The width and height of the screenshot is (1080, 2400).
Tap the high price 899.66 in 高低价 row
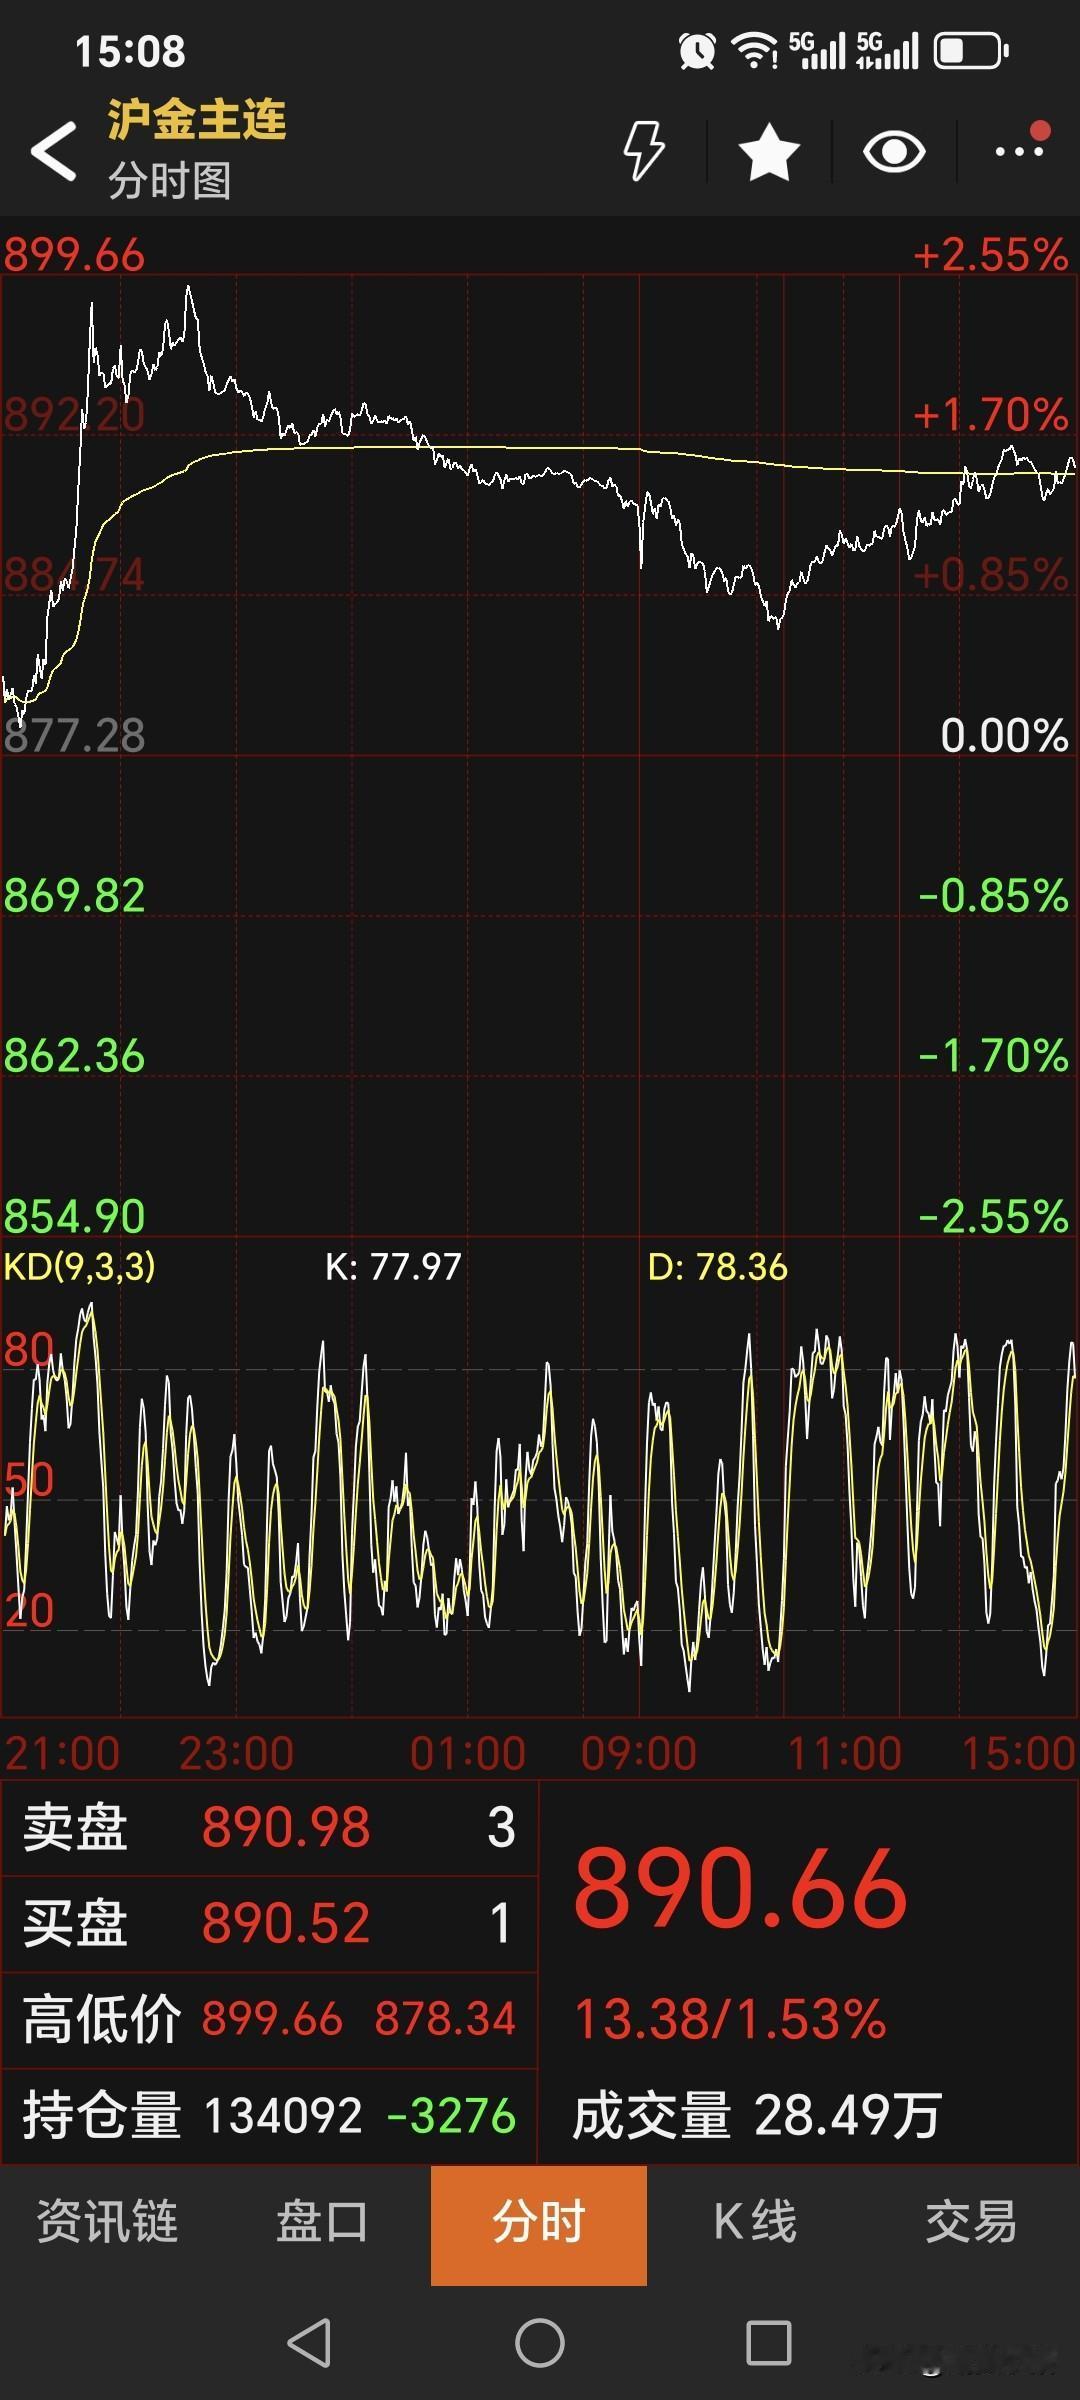[x=272, y=2019]
